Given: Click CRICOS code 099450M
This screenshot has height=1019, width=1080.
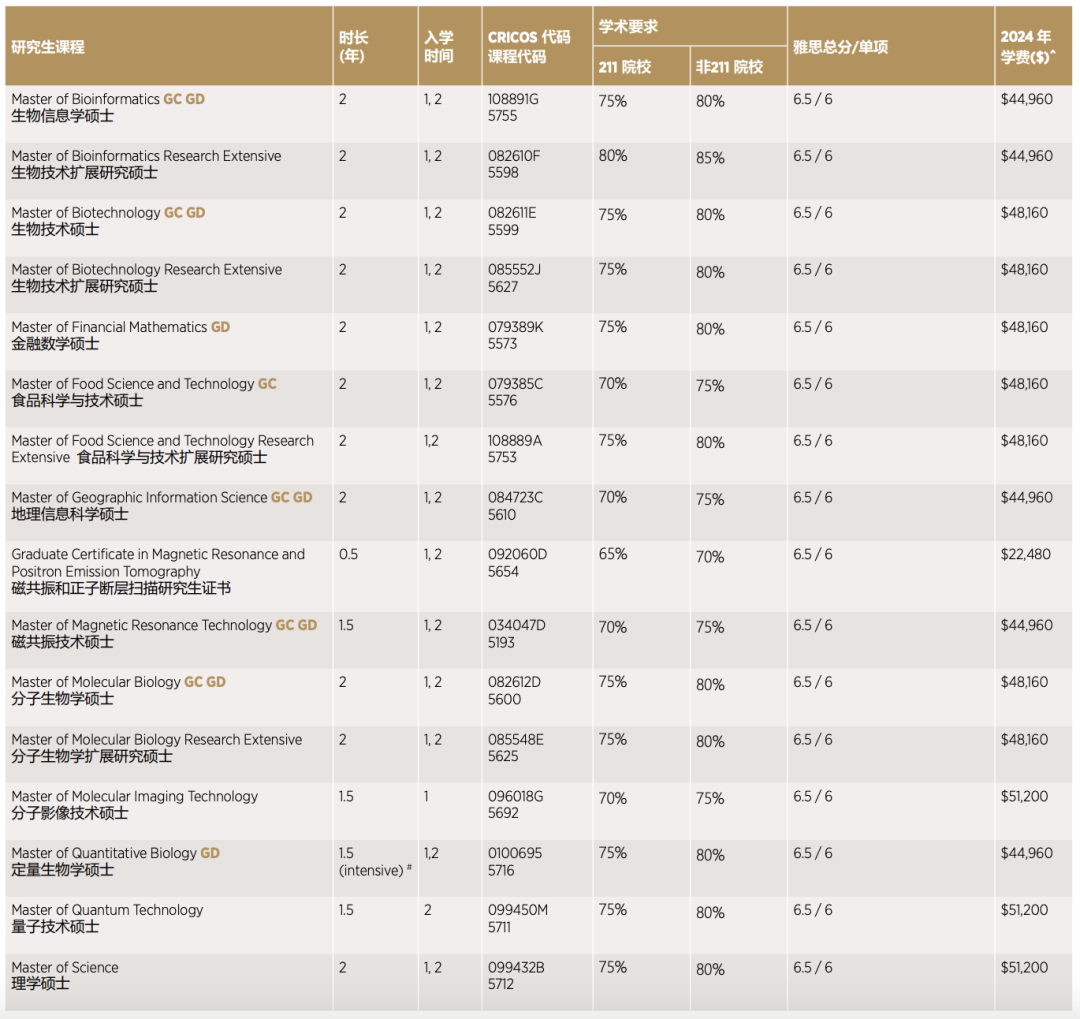Looking at the screenshot, I should click(518, 910).
